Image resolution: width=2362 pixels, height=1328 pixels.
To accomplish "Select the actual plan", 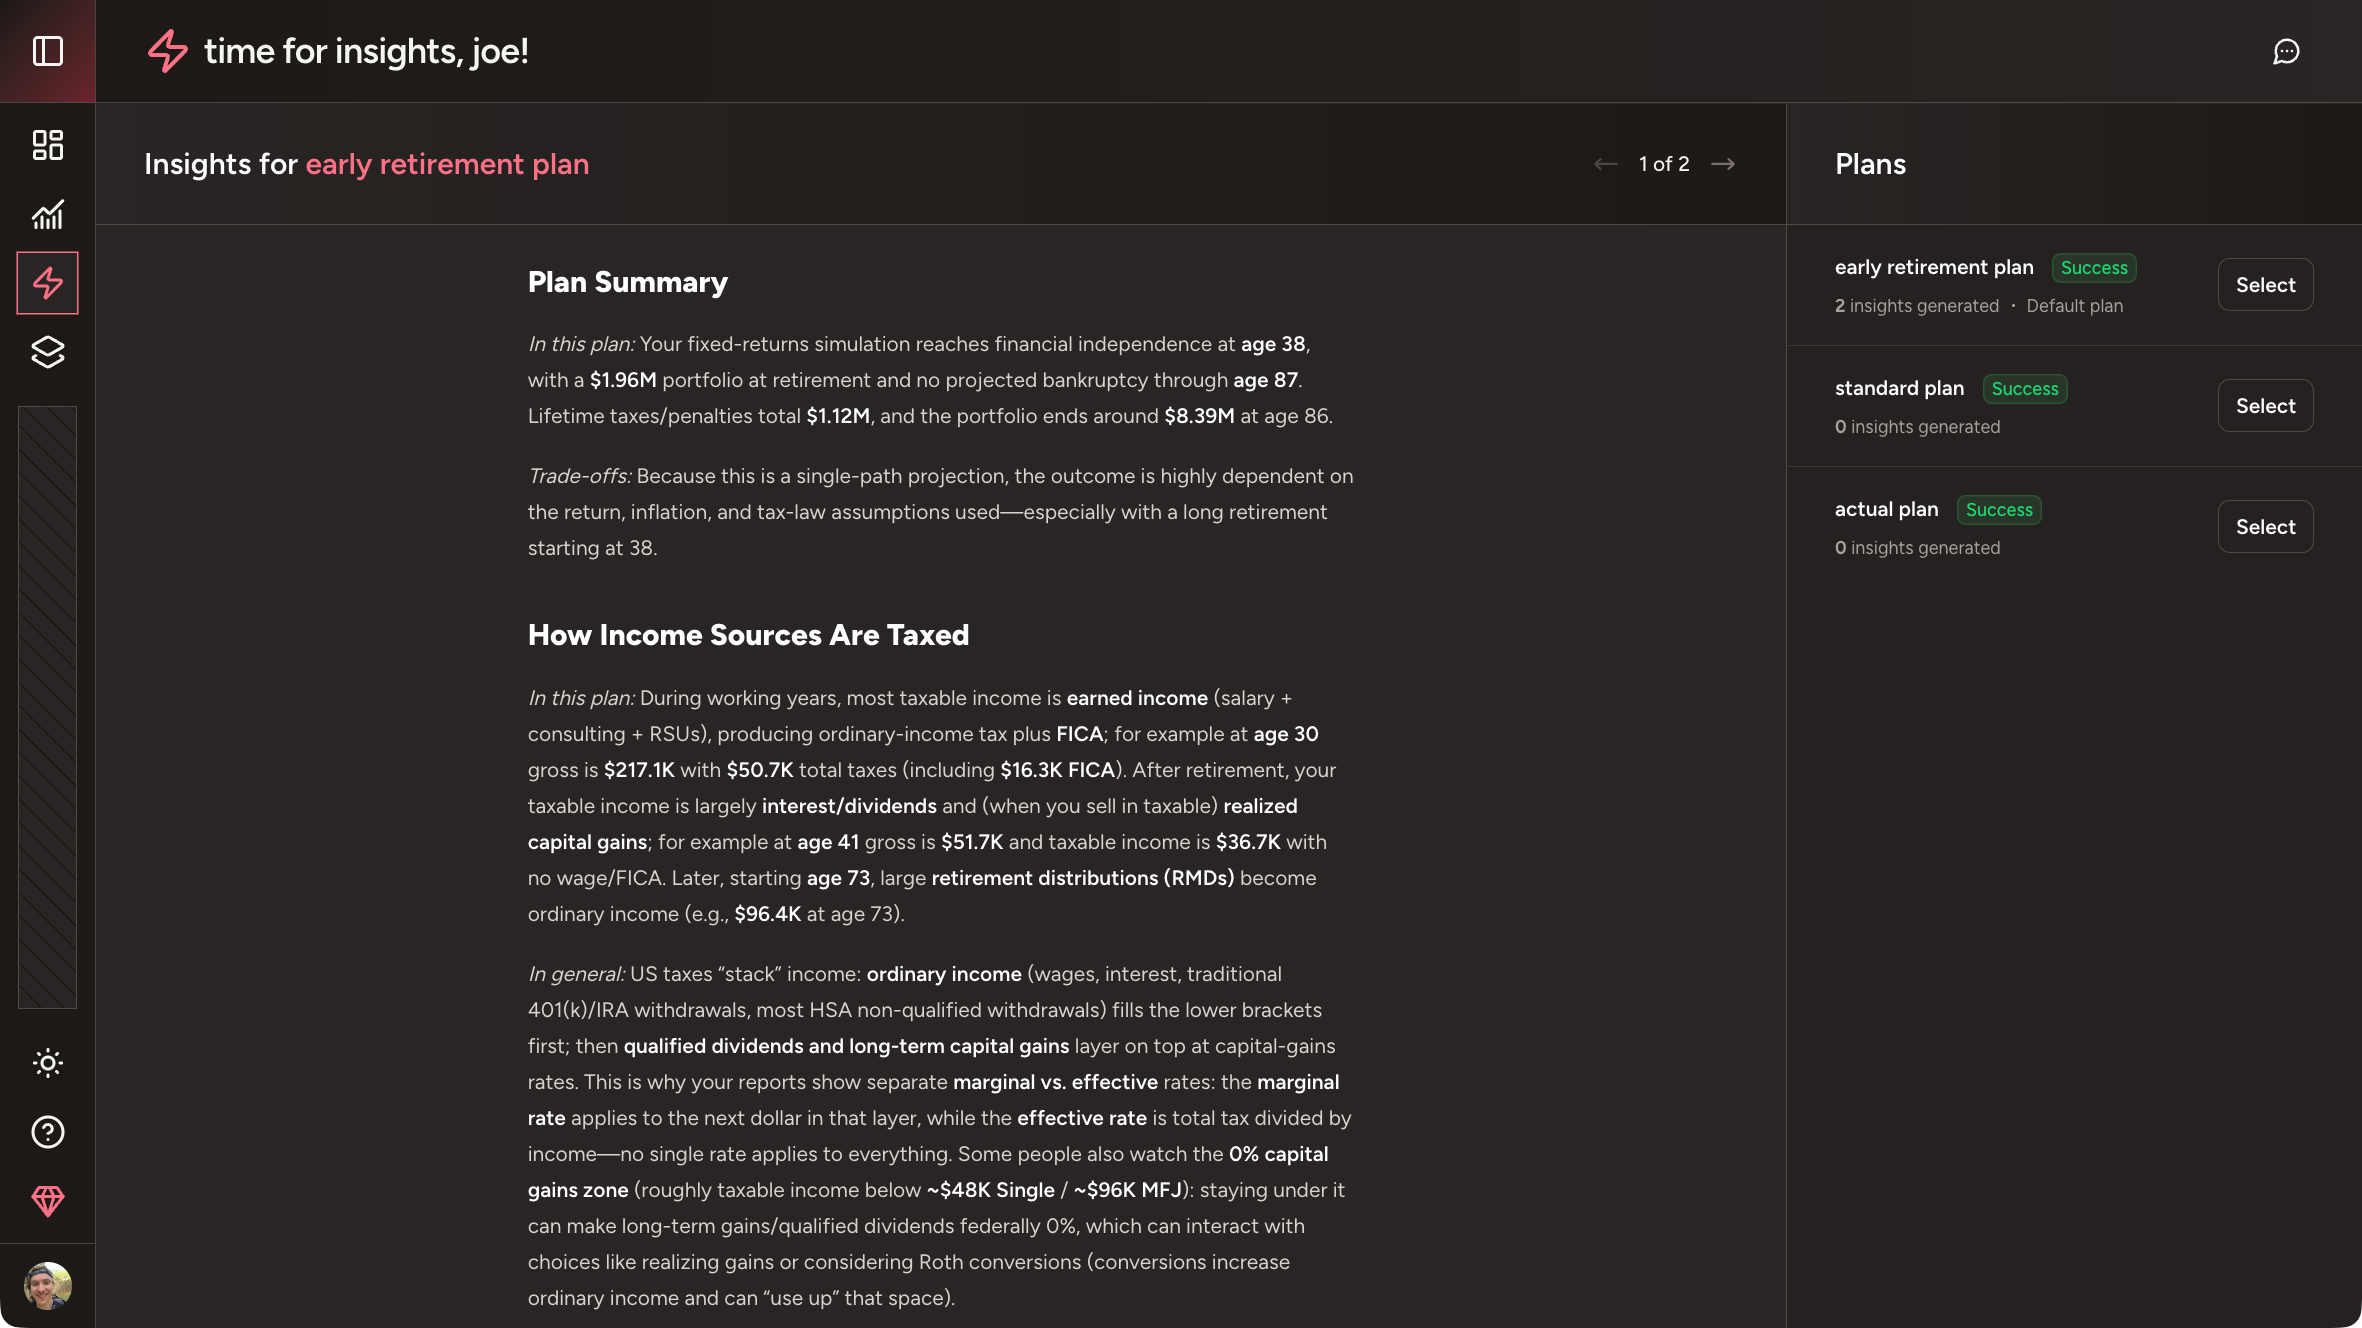I will [x=2265, y=526].
